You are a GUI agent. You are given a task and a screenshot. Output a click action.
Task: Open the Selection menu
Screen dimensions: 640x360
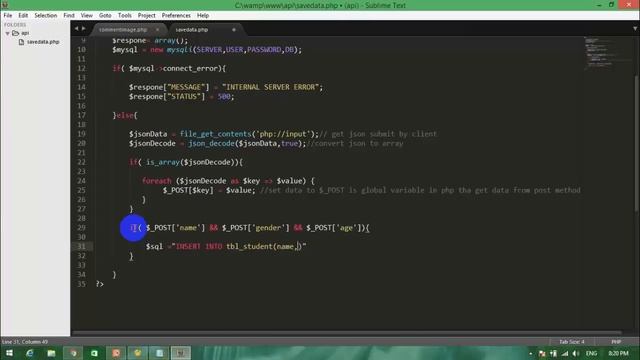tap(45, 16)
